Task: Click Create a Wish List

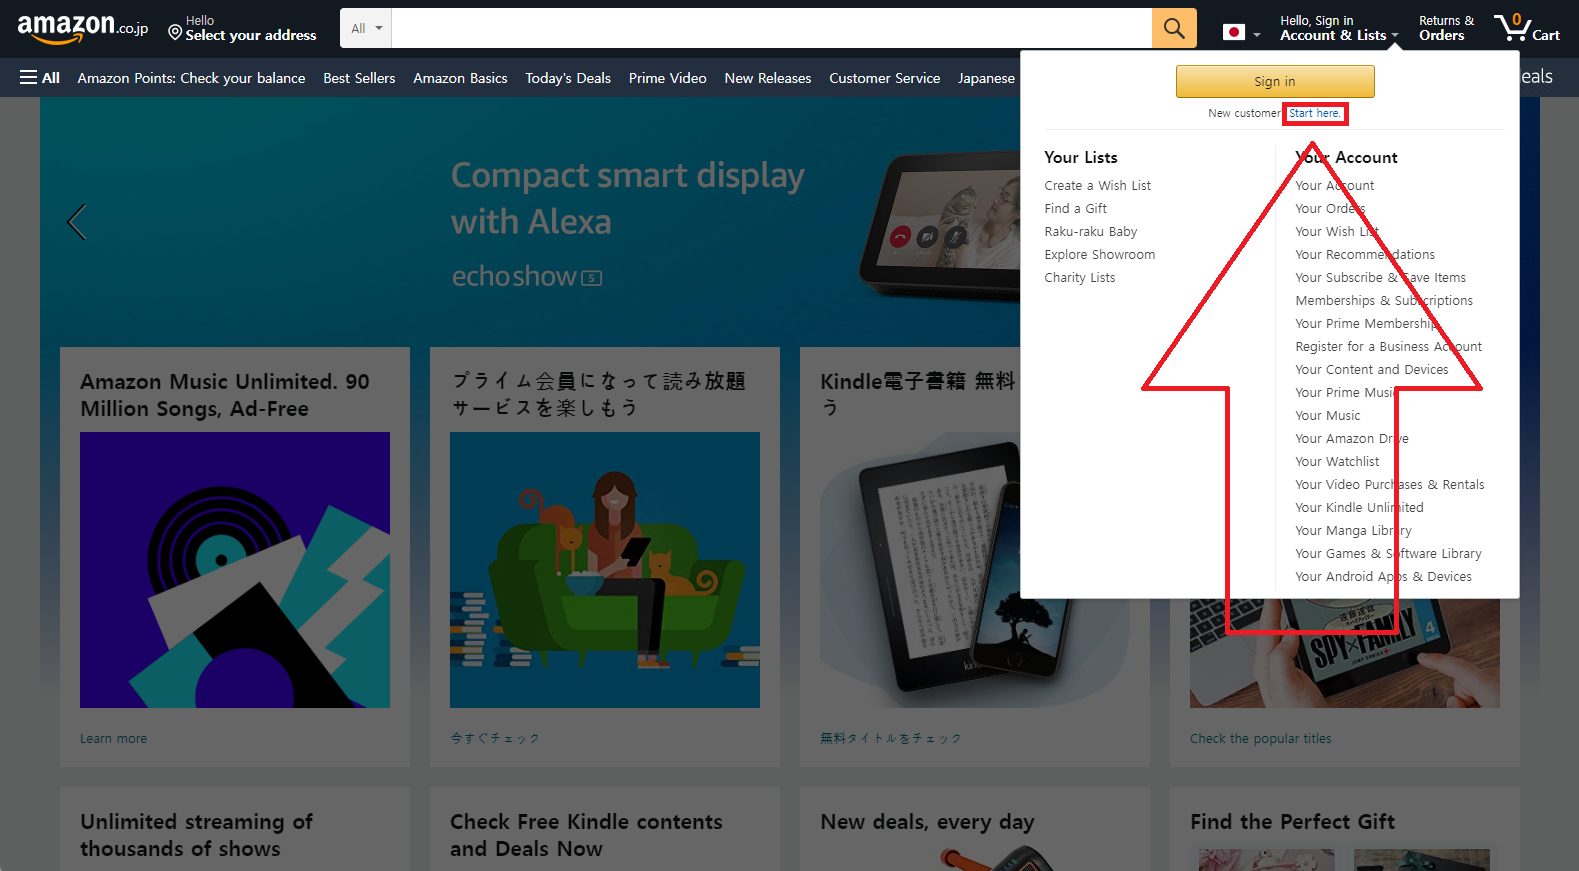Action: coord(1097,185)
